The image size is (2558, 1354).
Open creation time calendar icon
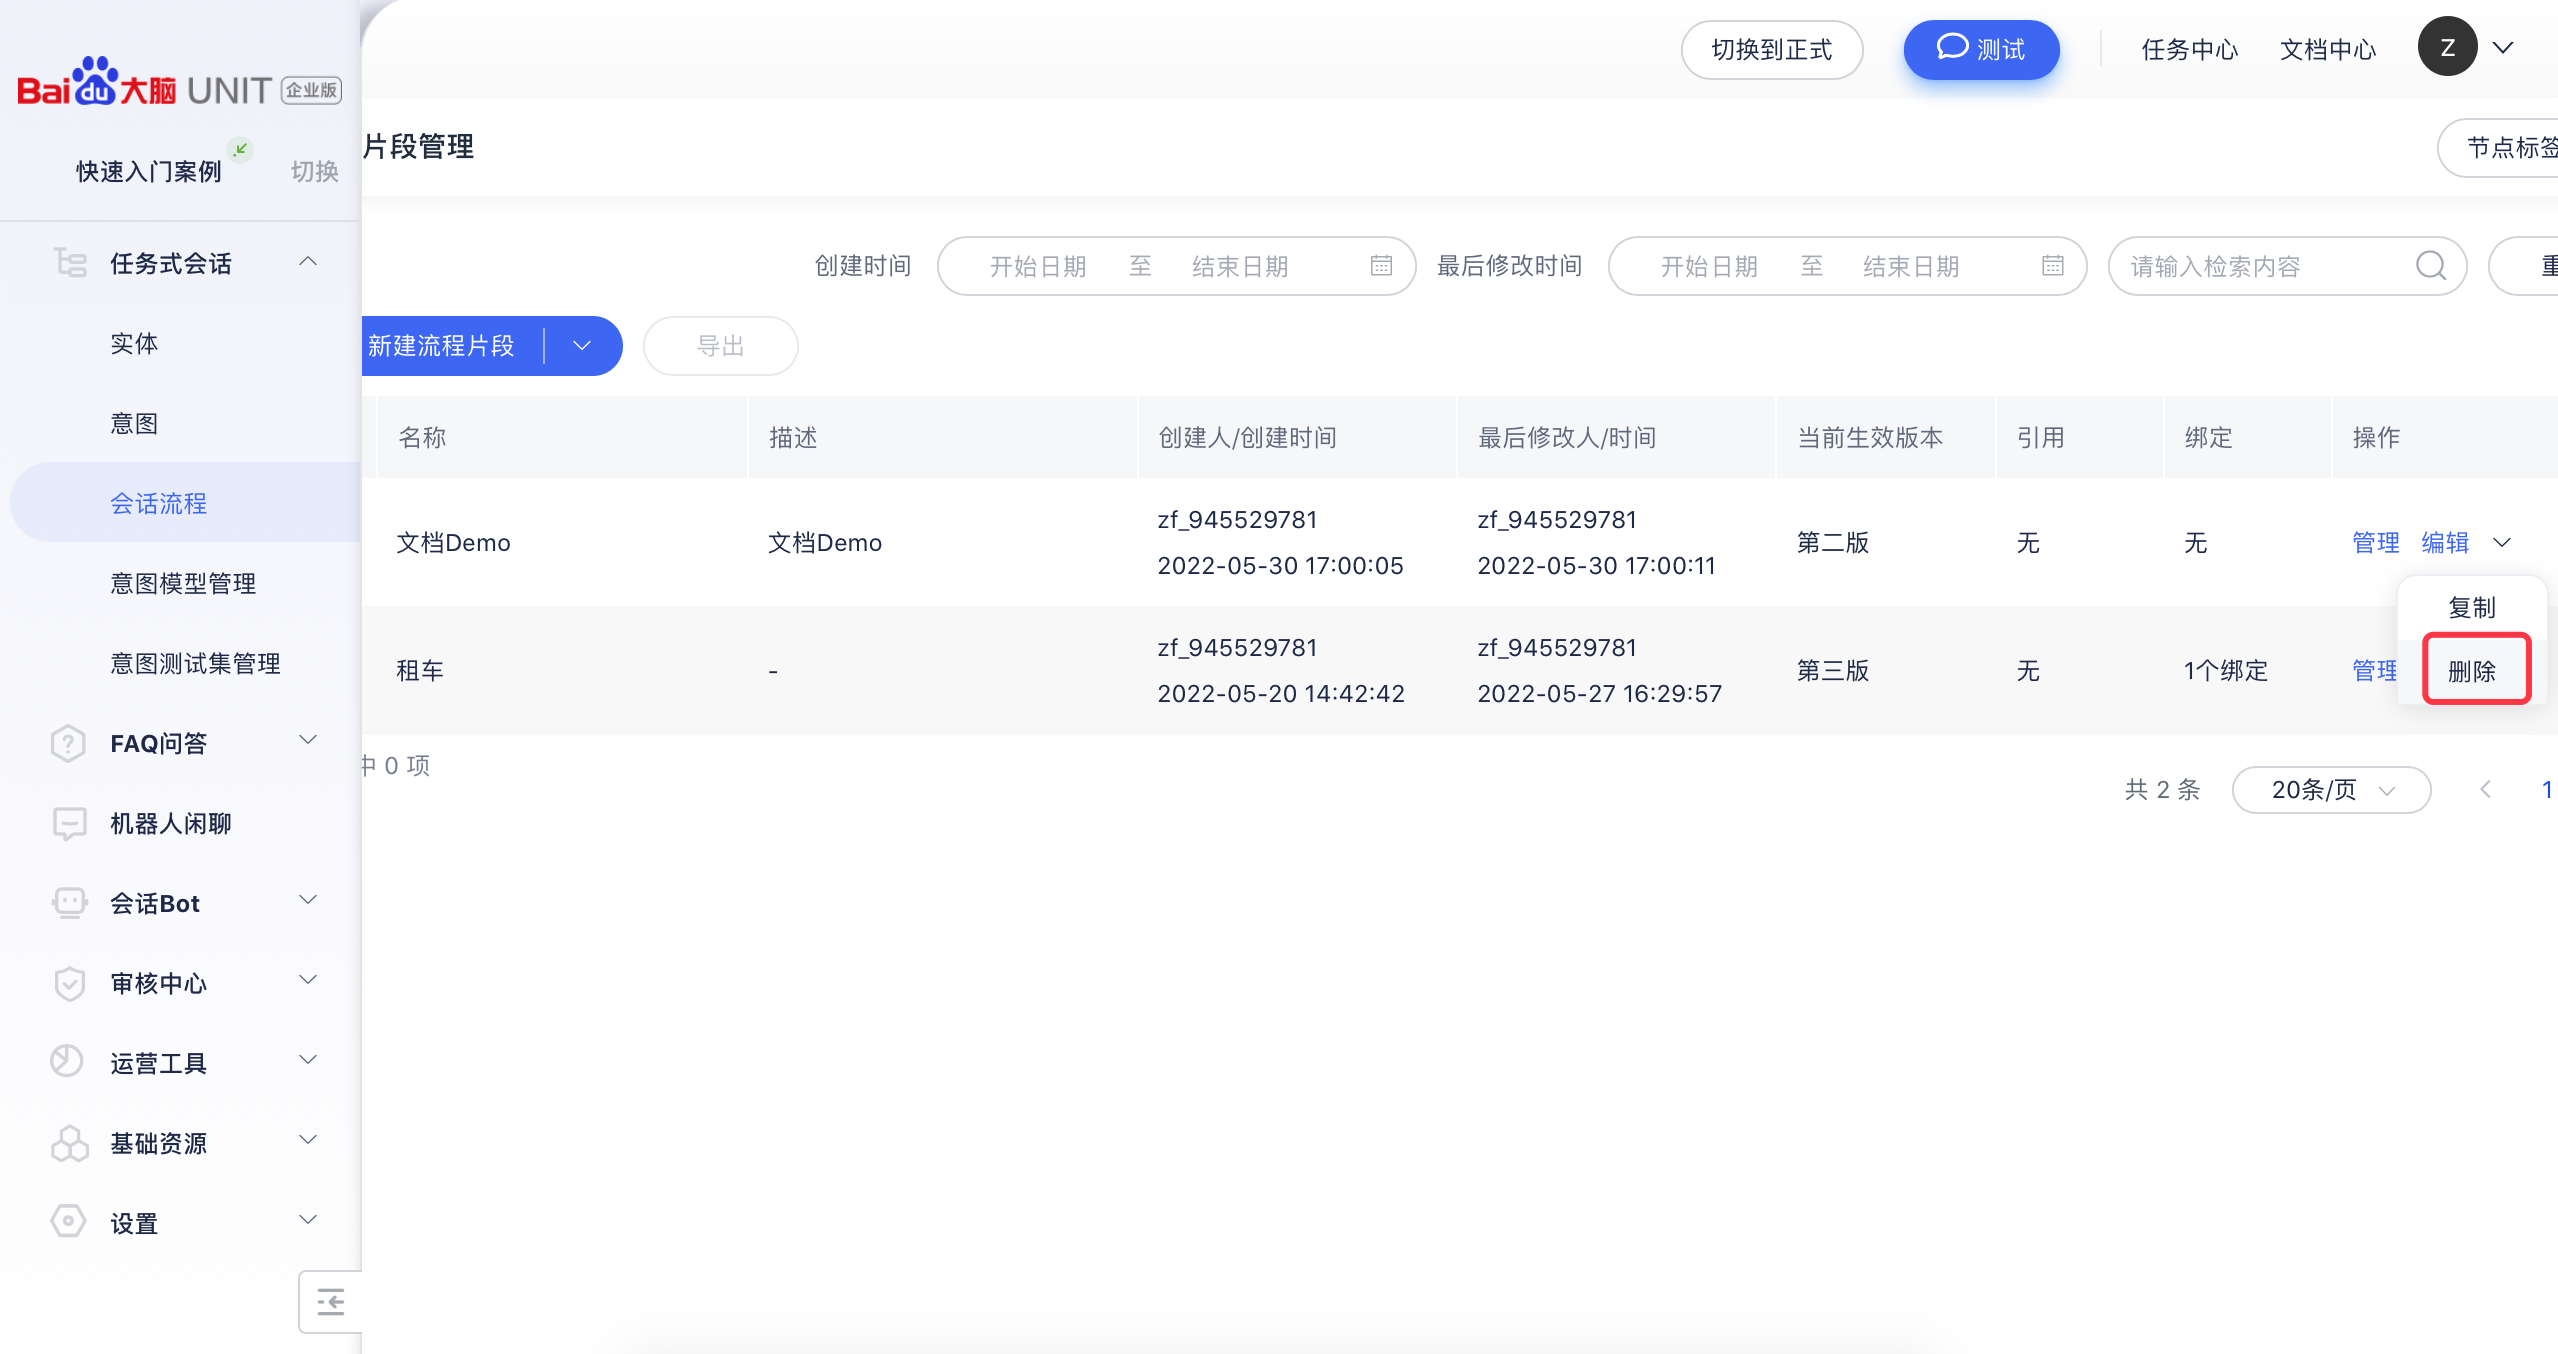pos(1381,266)
